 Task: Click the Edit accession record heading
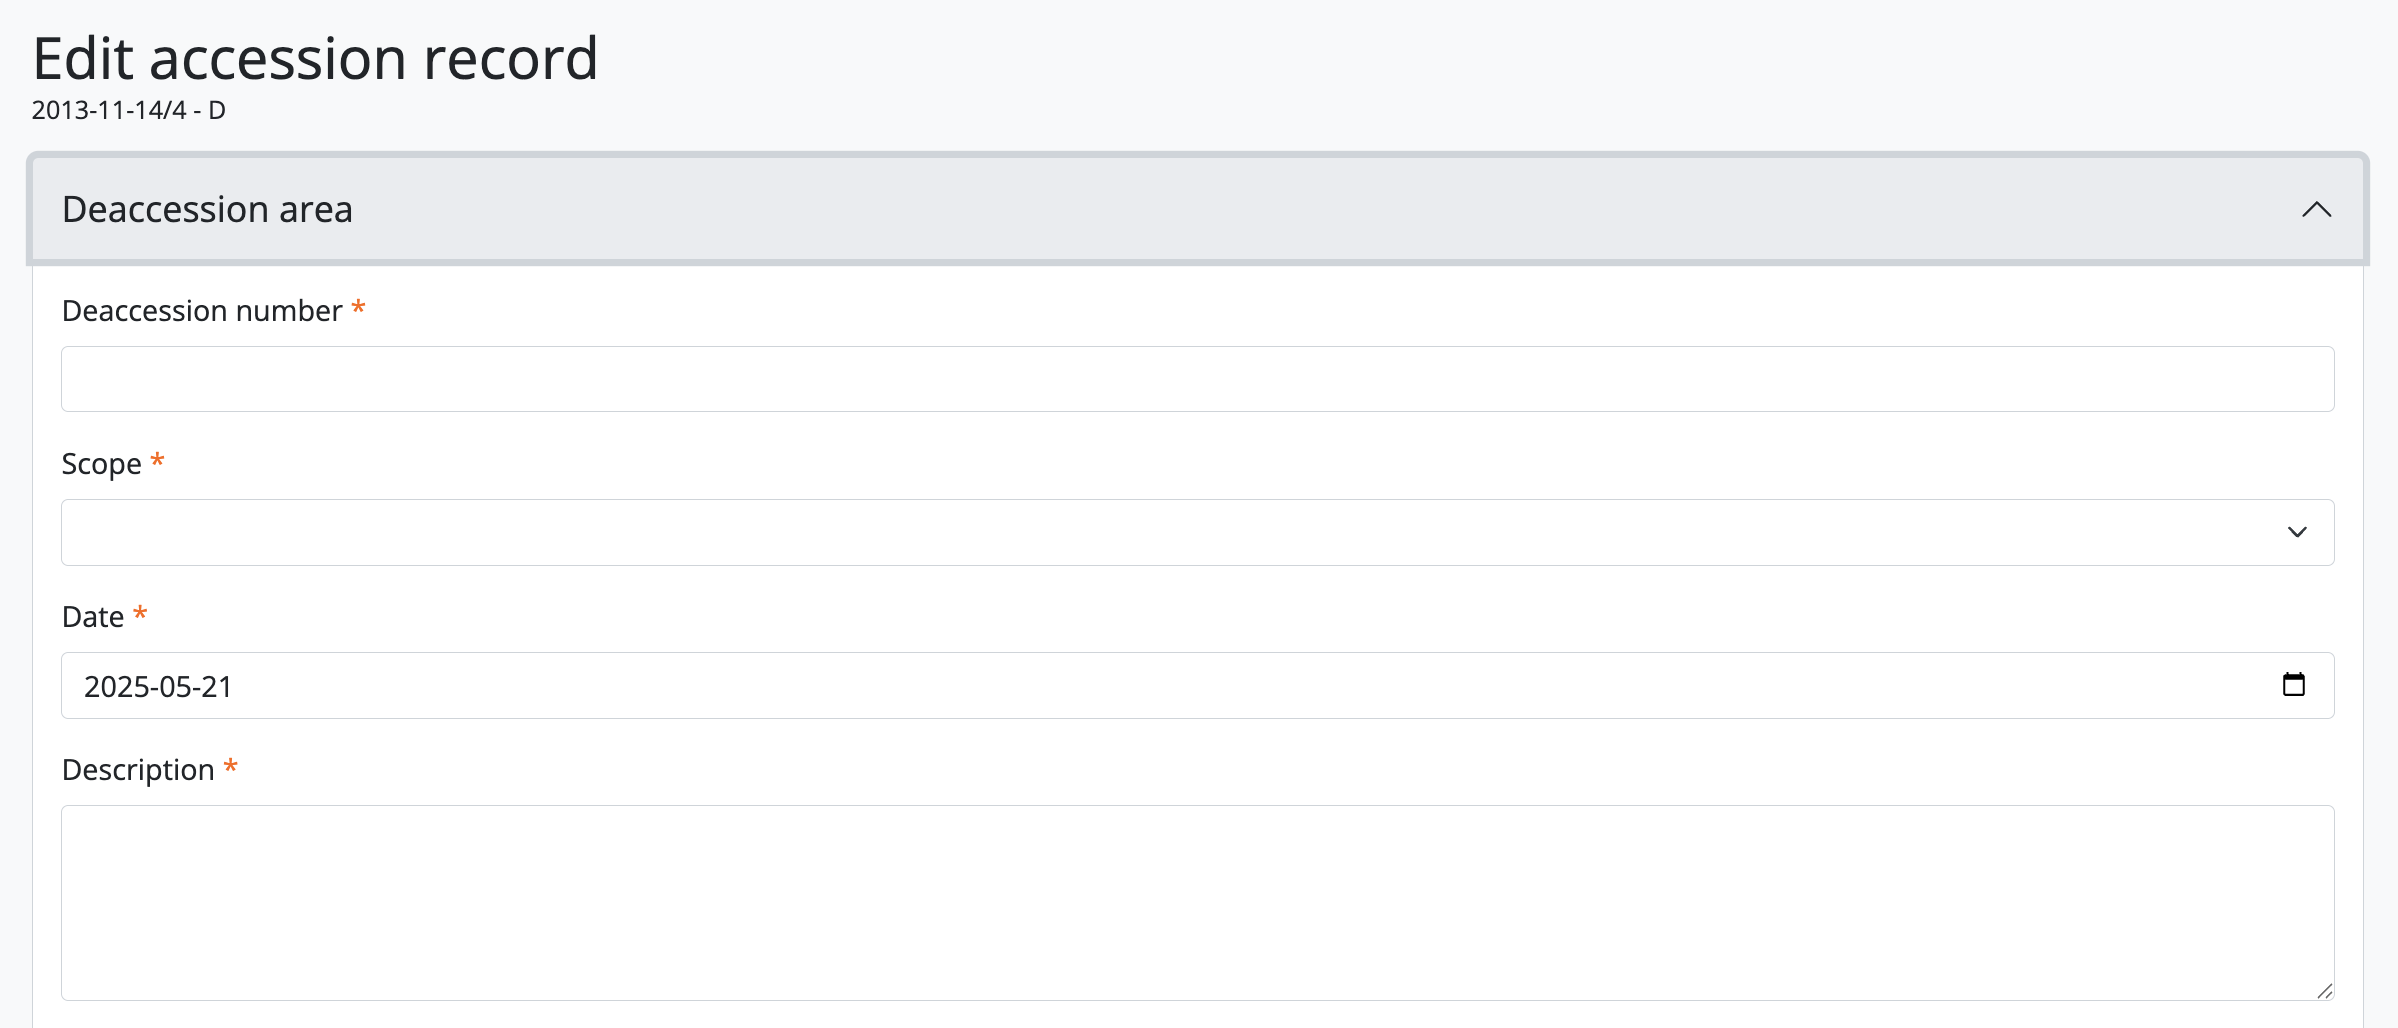point(315,59)
